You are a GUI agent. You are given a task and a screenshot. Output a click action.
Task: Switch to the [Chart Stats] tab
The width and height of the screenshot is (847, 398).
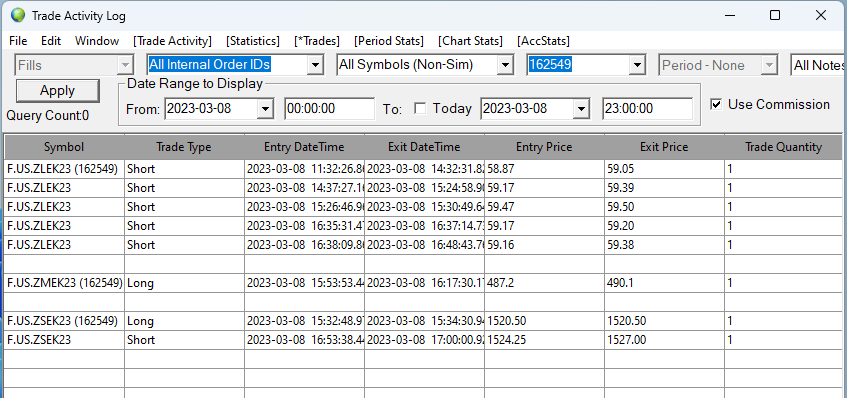pyautogui.click(x=470, y=41)
